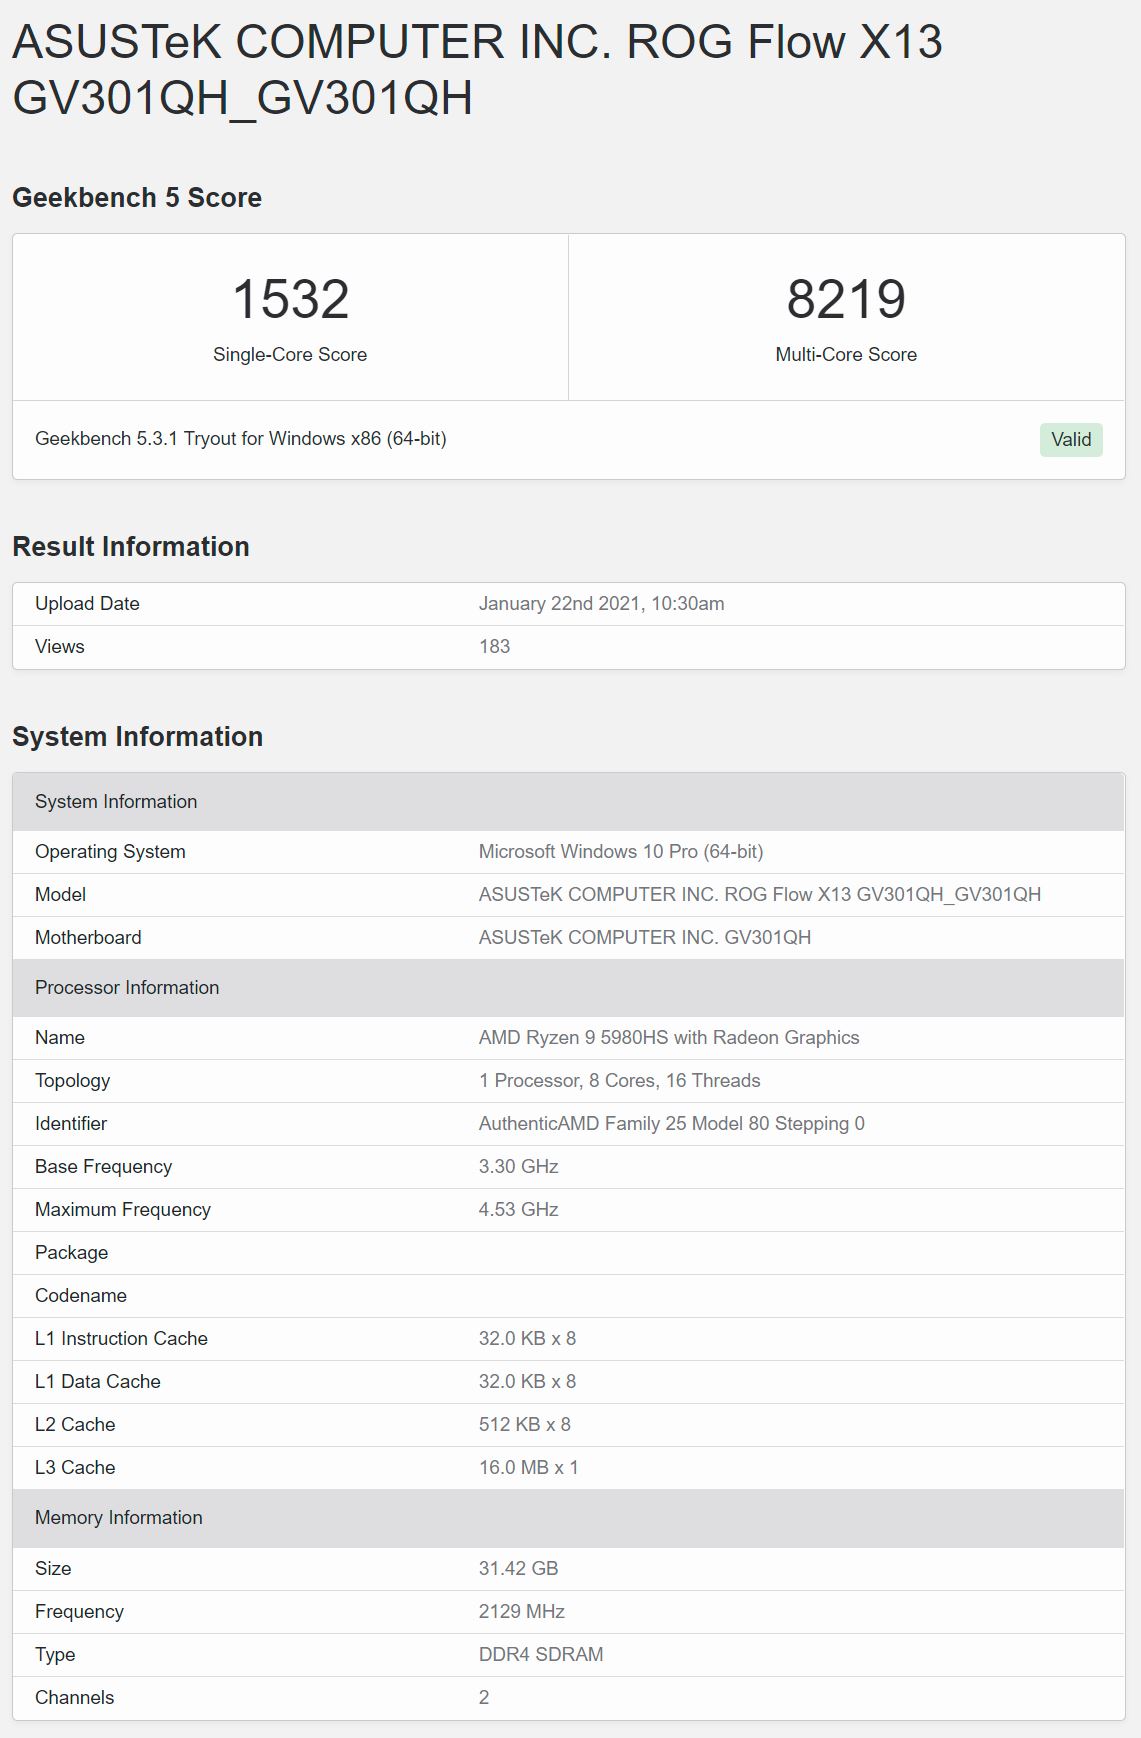Click the Geekbench 5.3.1 Tryout version text
1141x1738 pixels.
tap(241, 439)
